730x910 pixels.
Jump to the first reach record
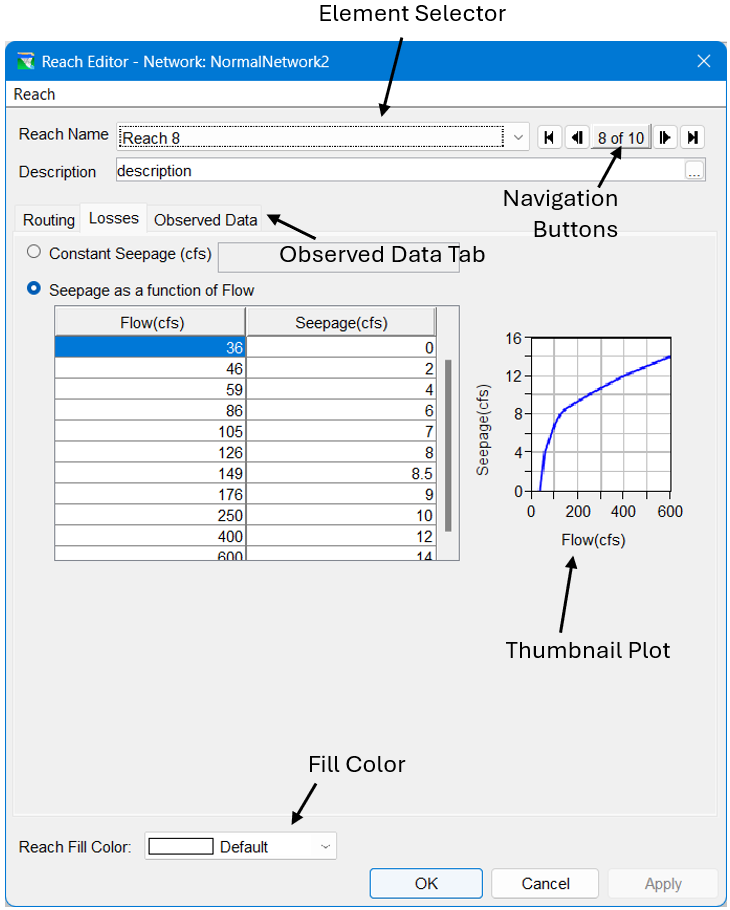(x=549, y=138)
